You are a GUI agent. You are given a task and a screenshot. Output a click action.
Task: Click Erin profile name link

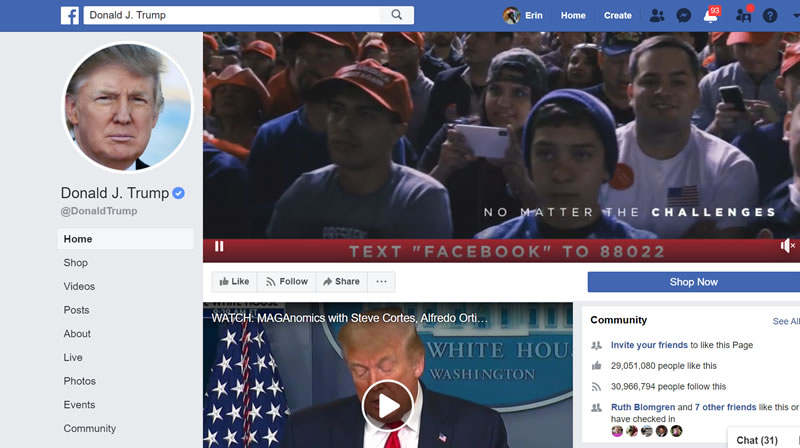pyautogui.click(x=534, y=16)
